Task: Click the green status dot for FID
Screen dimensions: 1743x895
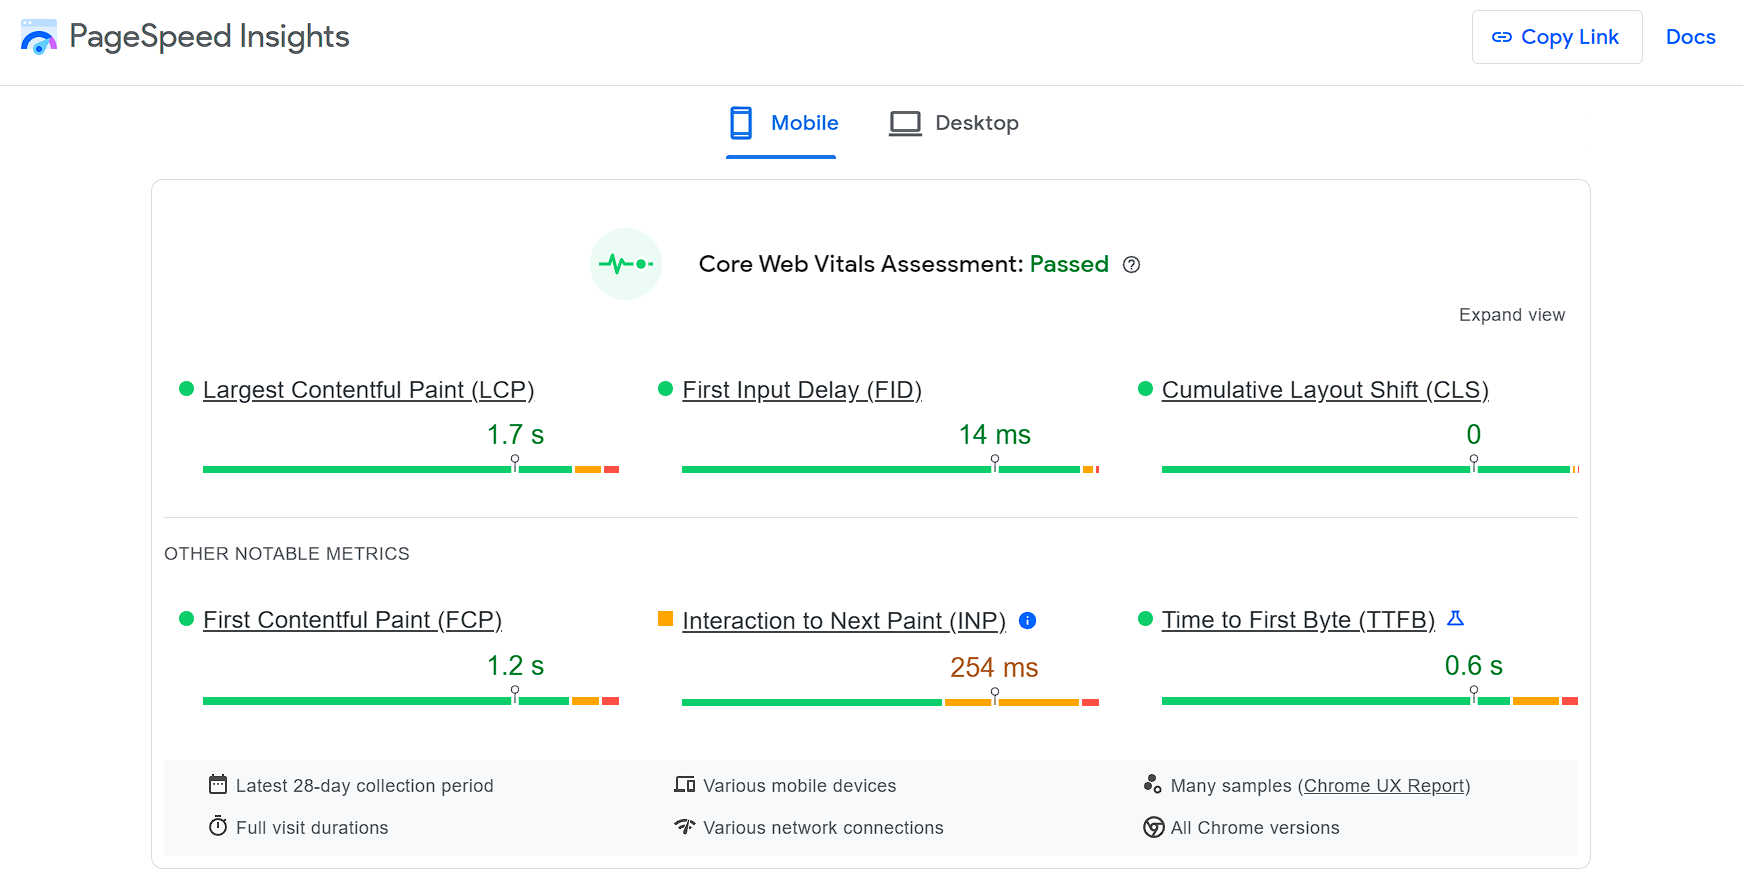Action: (665, 389)
